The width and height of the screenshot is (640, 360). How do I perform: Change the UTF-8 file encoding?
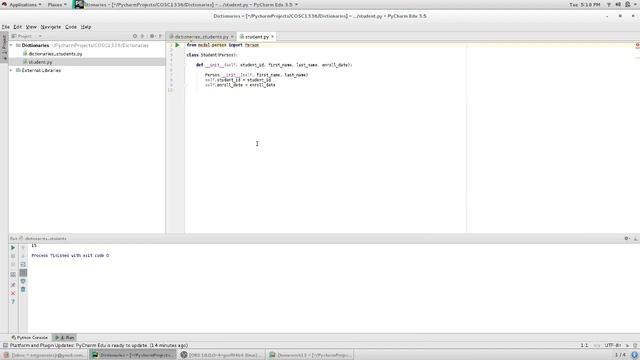point(613,345)
